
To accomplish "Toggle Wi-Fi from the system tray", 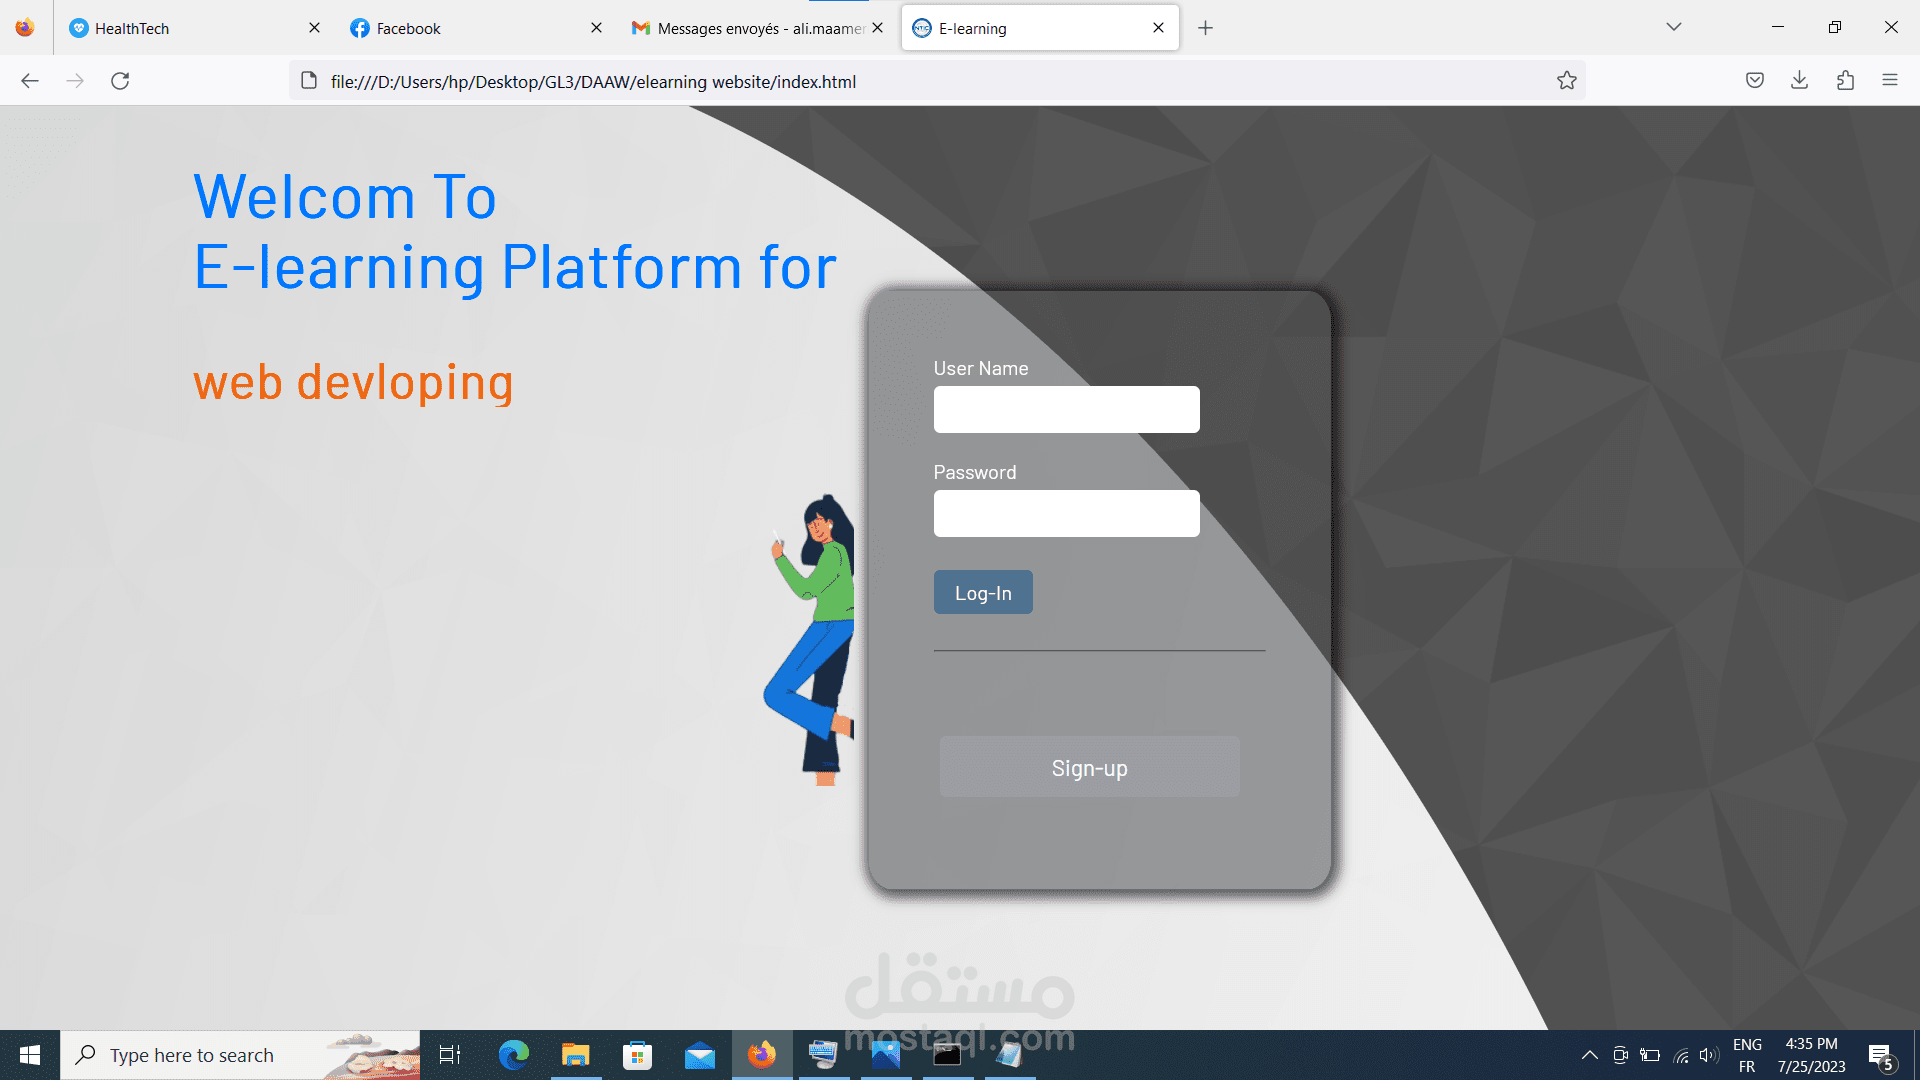I will [1679, 1054].
